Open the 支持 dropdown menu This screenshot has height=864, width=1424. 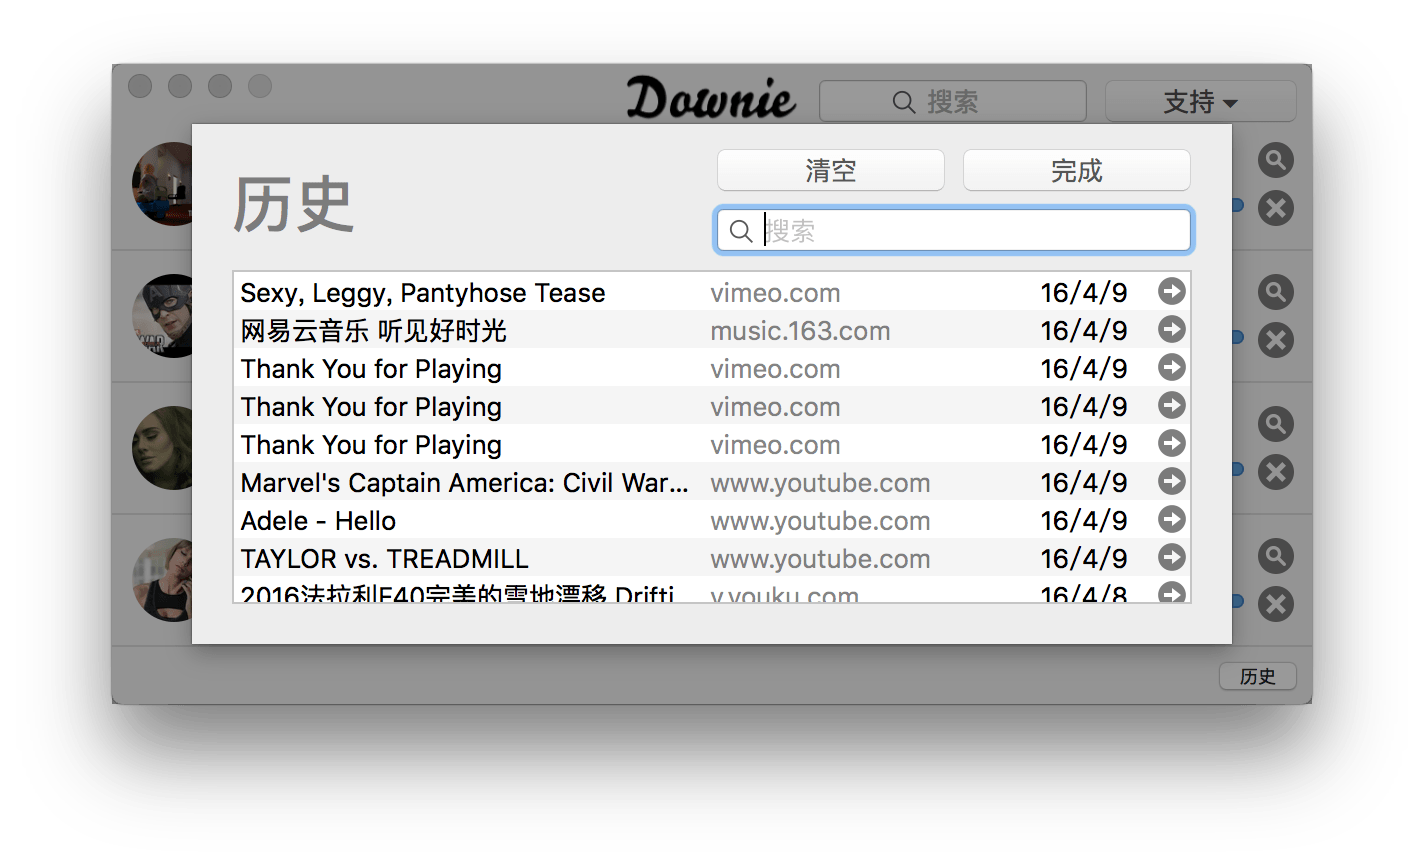tap(1200, 101)
